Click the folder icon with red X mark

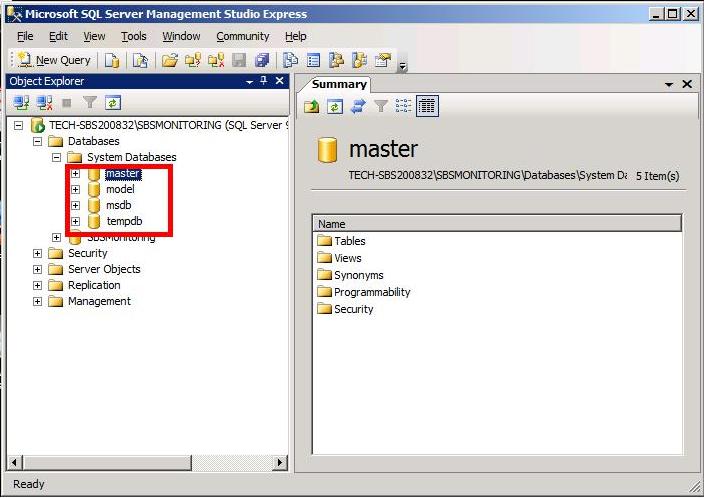pyautogui.click(x=216, y=60)
